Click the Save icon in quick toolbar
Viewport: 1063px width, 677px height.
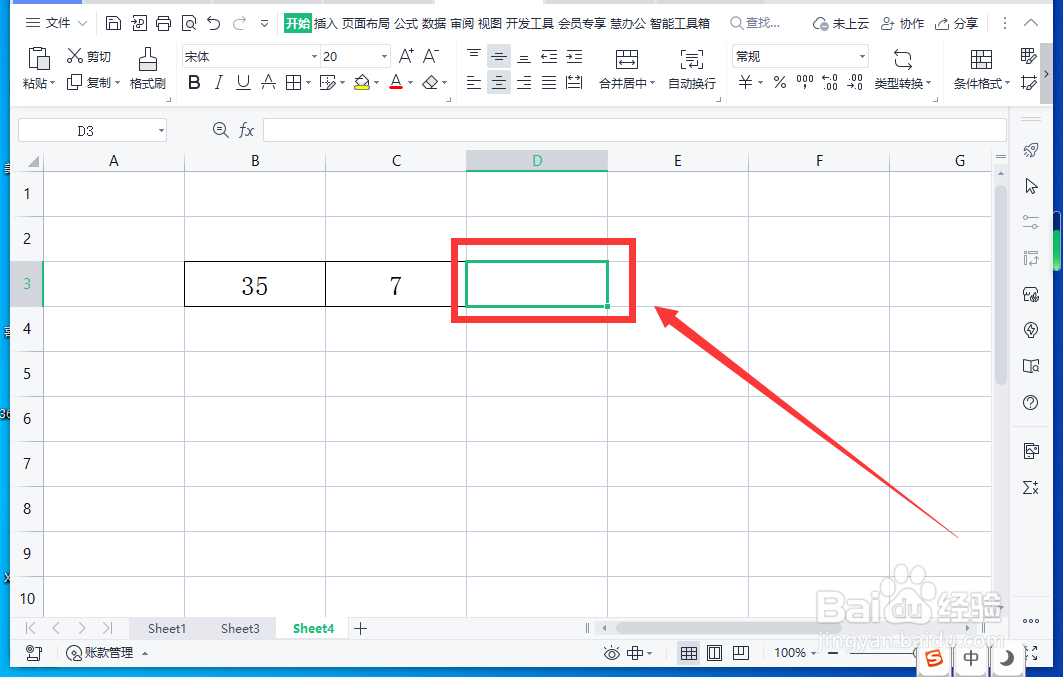[x=113, y=24]
